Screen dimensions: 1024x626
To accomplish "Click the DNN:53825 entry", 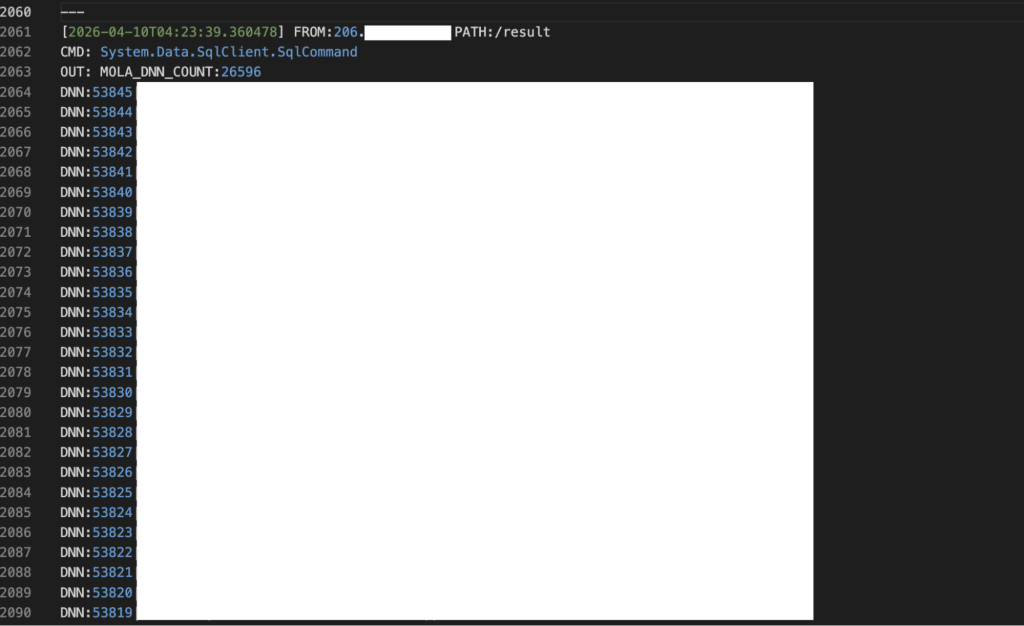I will pyautogui.click(x=96, y=492).
